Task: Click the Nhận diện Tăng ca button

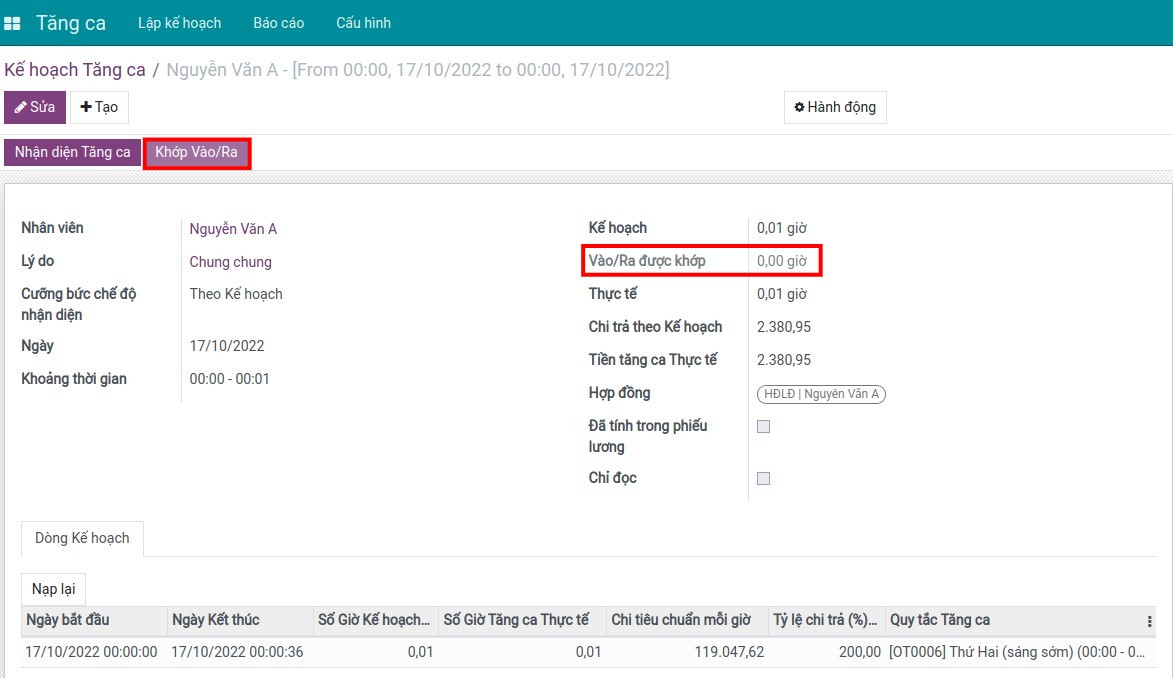Action: [x=72, y=153]
